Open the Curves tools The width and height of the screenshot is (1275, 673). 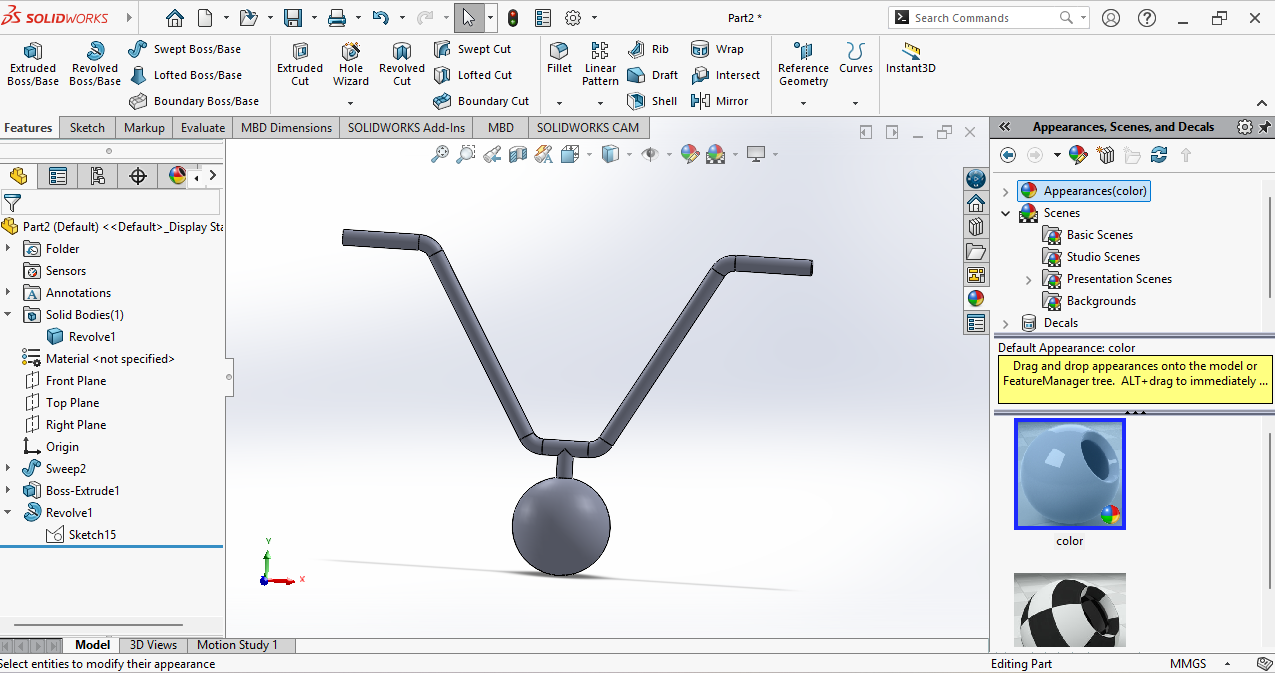(856, 58)
